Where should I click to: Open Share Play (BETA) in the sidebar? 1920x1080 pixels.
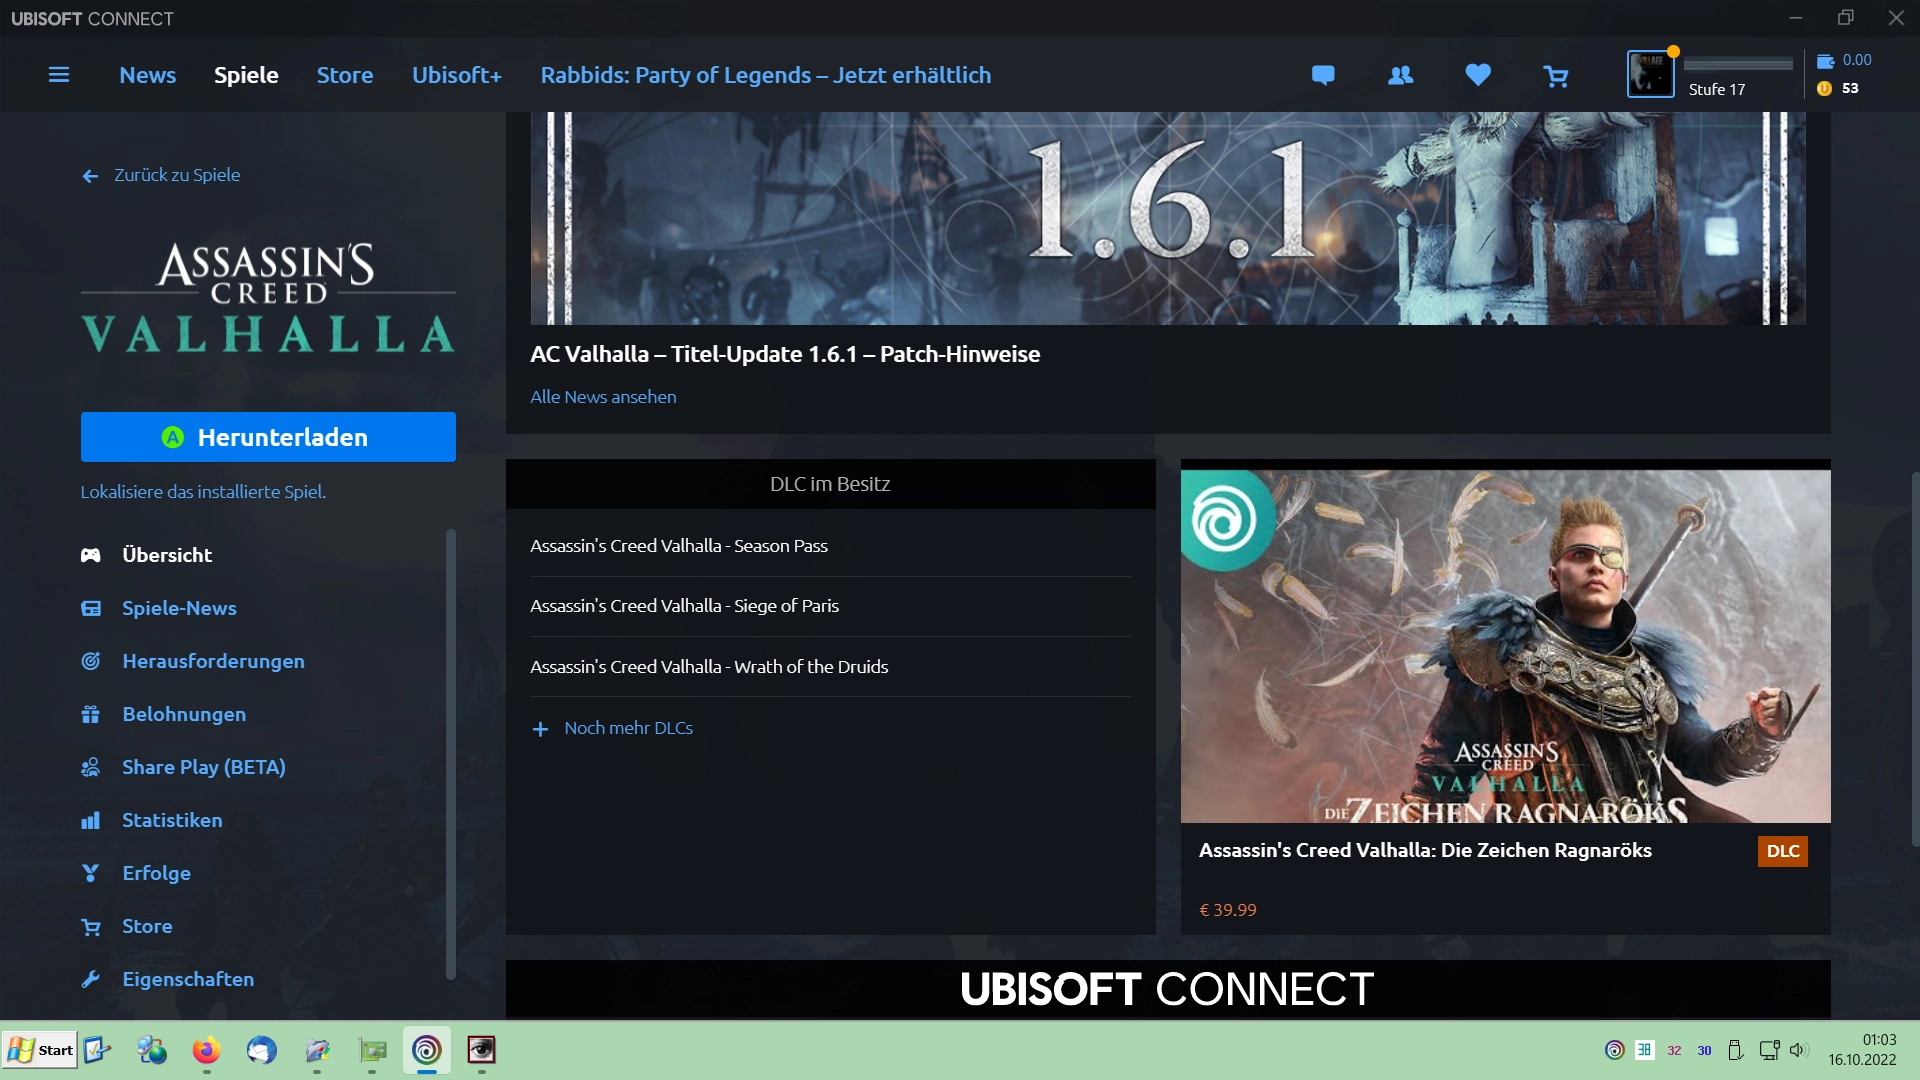click(184, 767)
